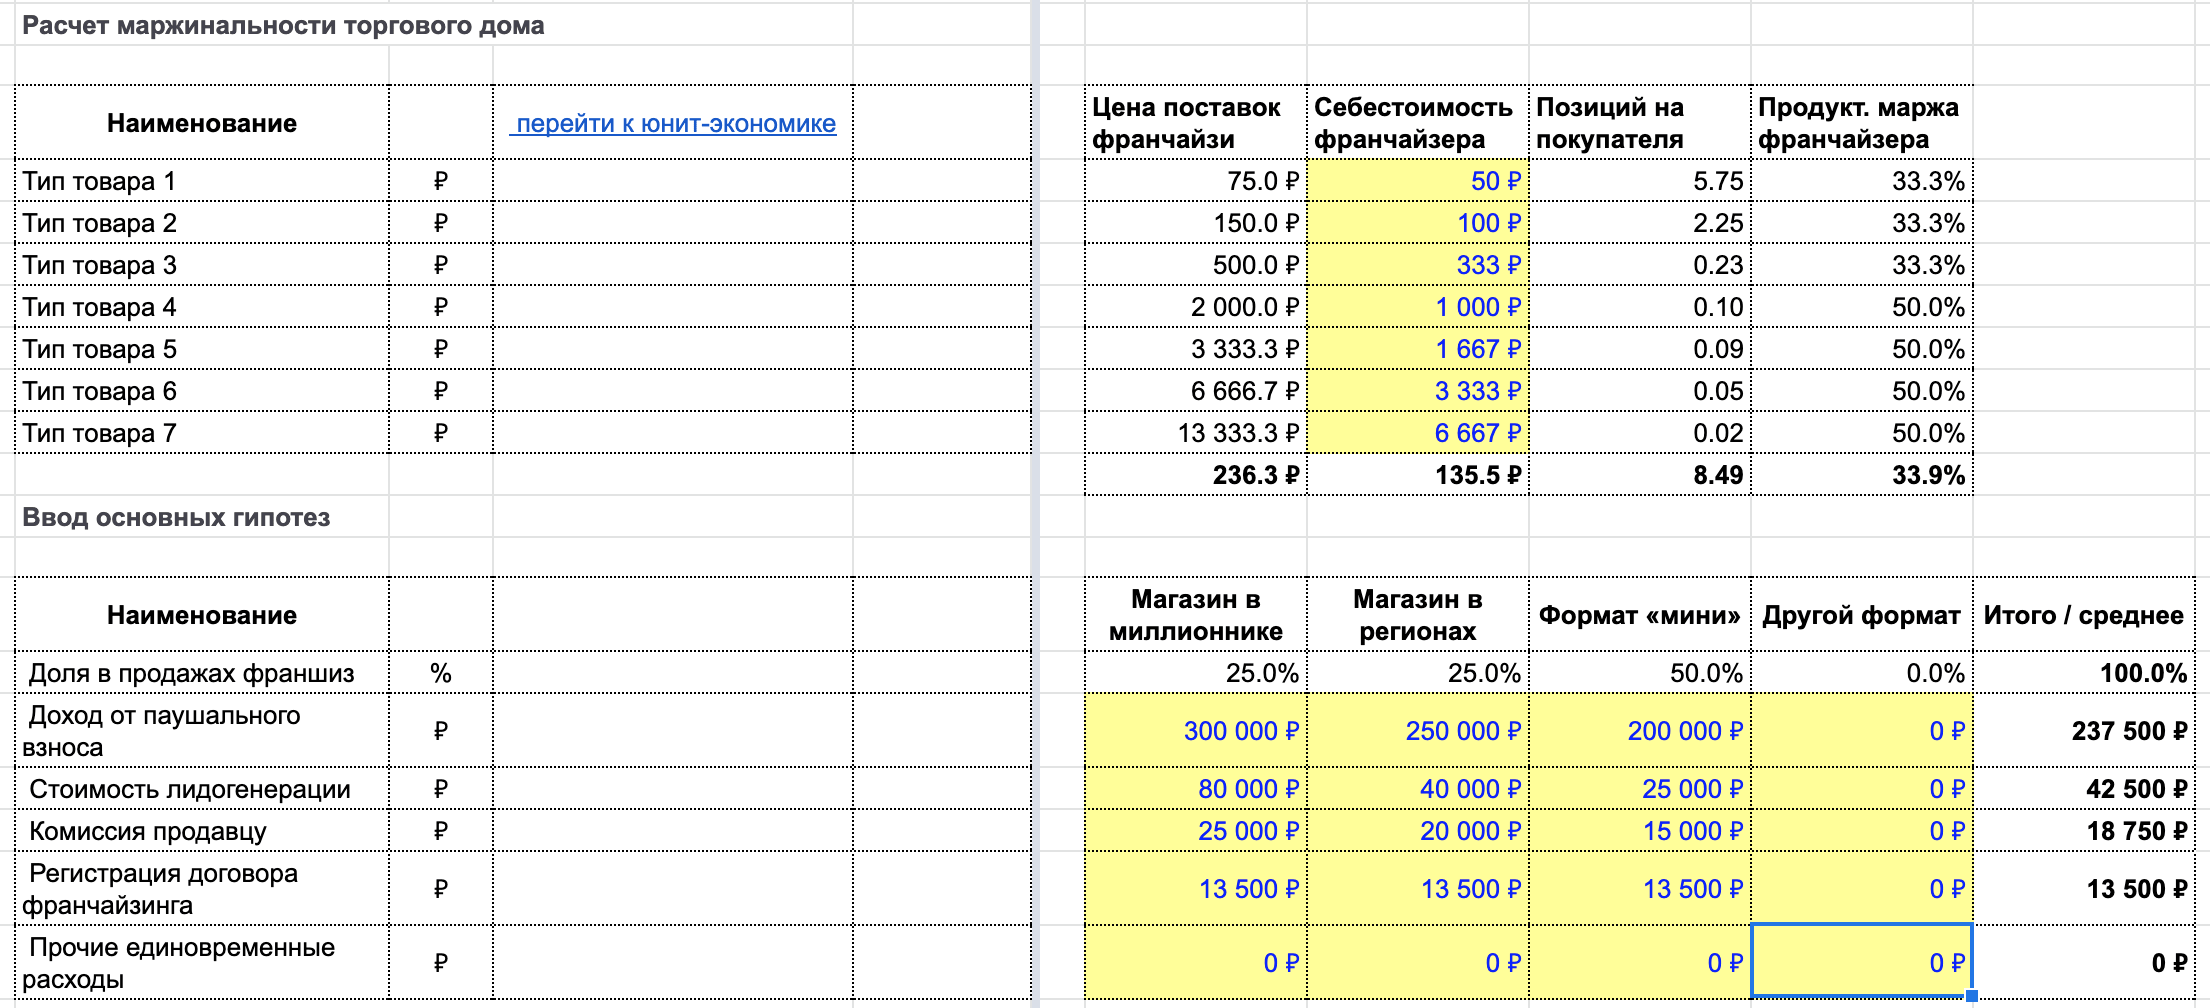The height and width of the screenshot is (1008, 2210).
Task: Select the 'Тип товара 1' row label
Action: point(99,181)
